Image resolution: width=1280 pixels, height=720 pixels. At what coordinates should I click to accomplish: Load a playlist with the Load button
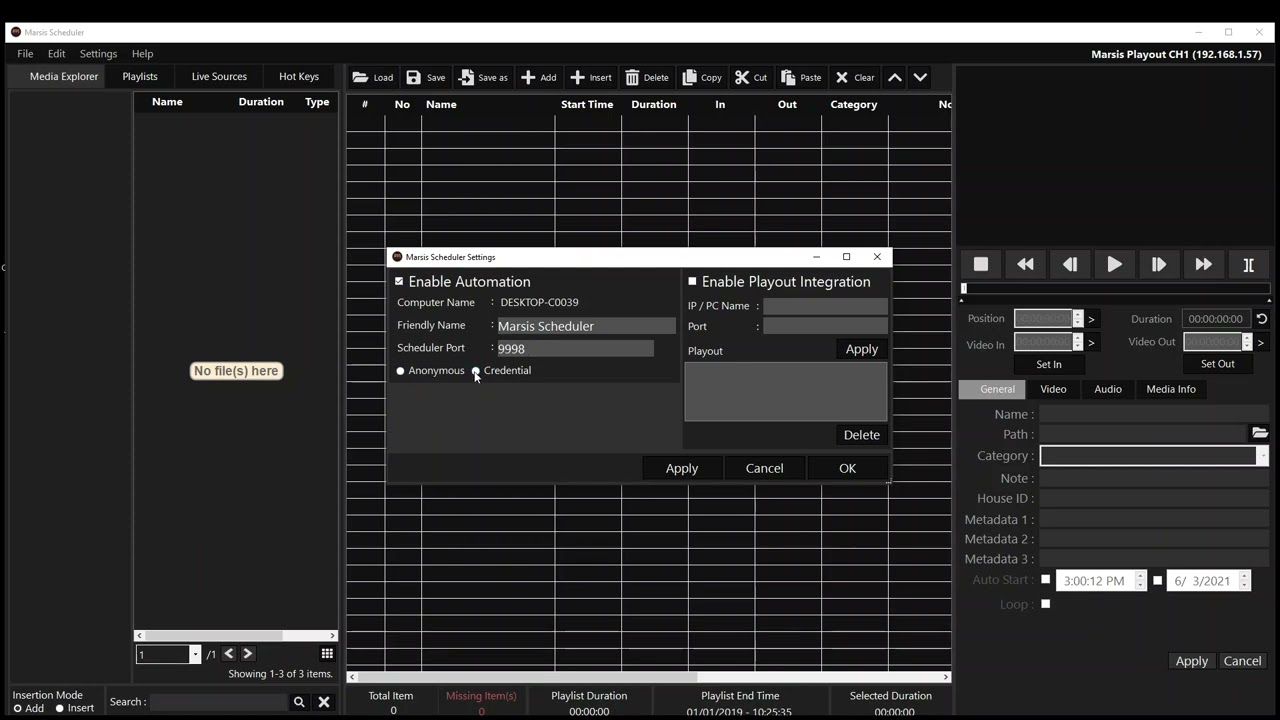[x=372, y=77]
